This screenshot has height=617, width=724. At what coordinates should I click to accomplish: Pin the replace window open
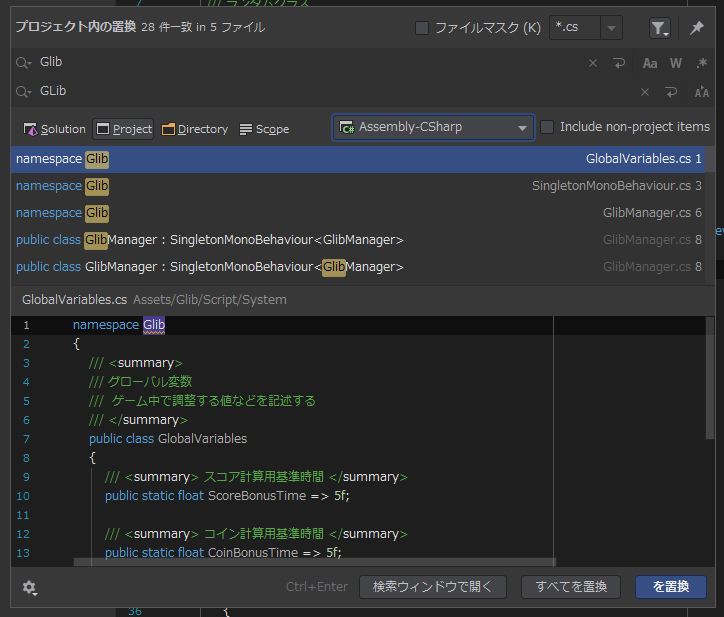pyautogui.click(x=697, y=28)
